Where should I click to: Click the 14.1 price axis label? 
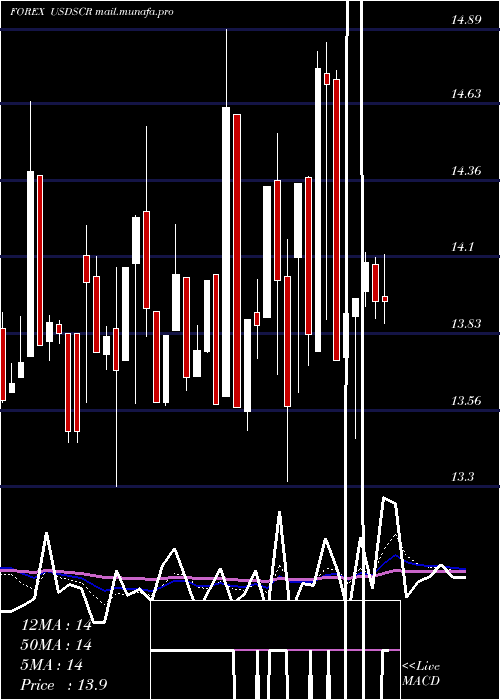pos(462,247)
